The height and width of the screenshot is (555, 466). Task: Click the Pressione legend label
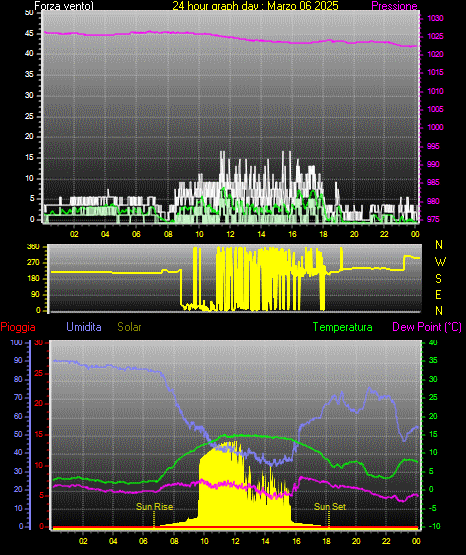(394, 6)
